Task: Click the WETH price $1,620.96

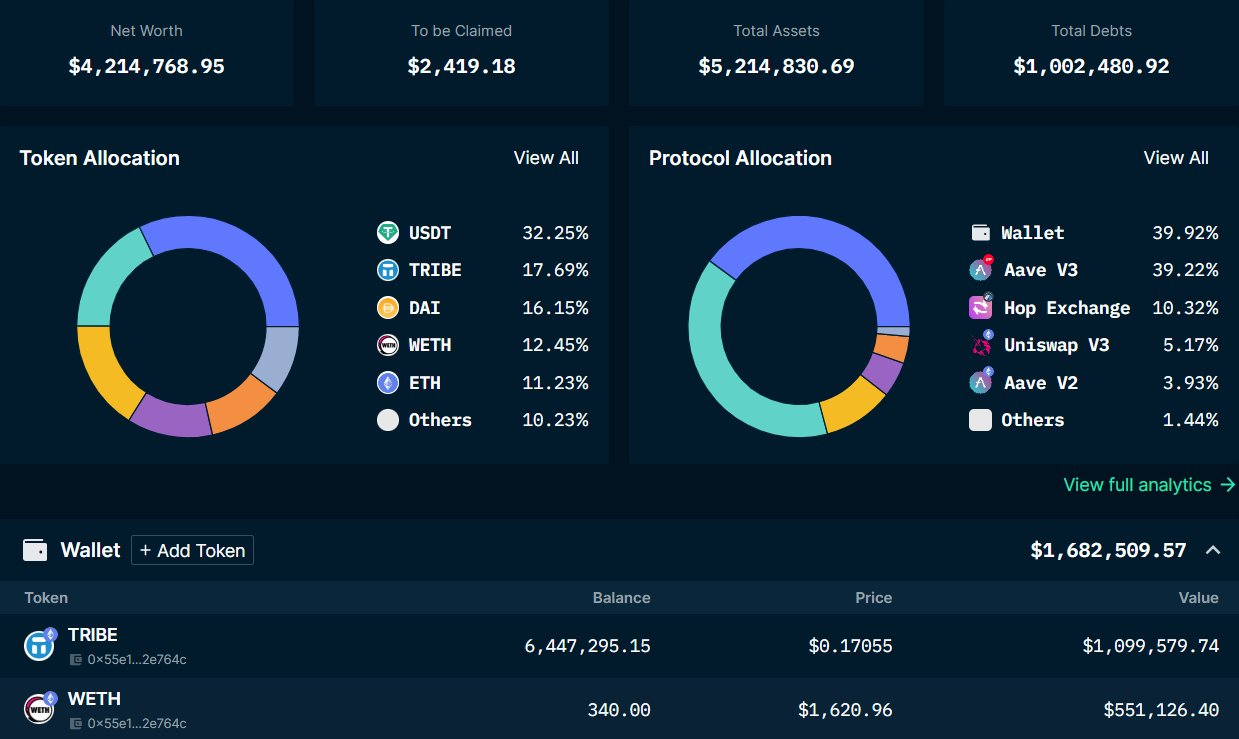Action: [845, 710]
